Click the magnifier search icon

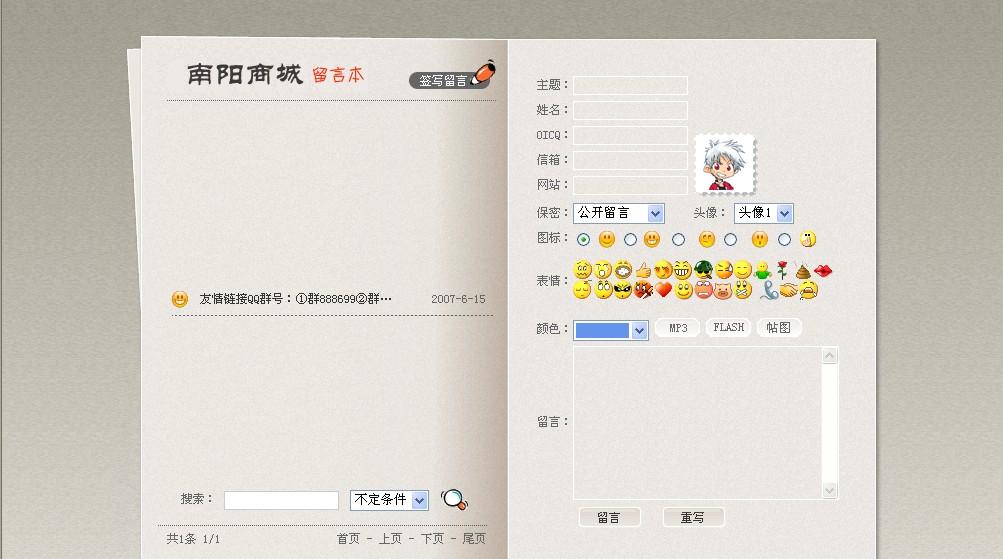click(454, 499)
